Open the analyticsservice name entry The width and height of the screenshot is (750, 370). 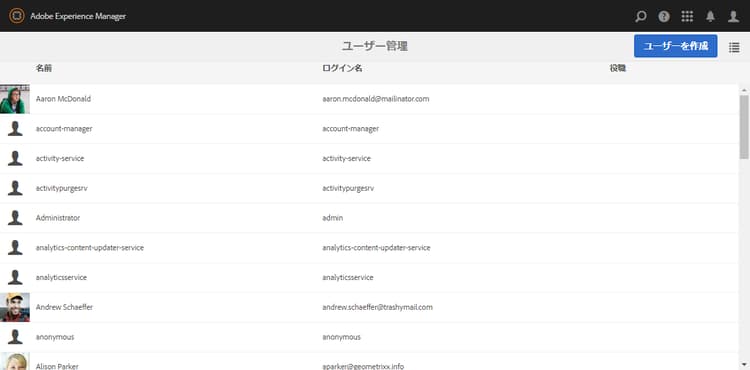click(x=61, y=277)
